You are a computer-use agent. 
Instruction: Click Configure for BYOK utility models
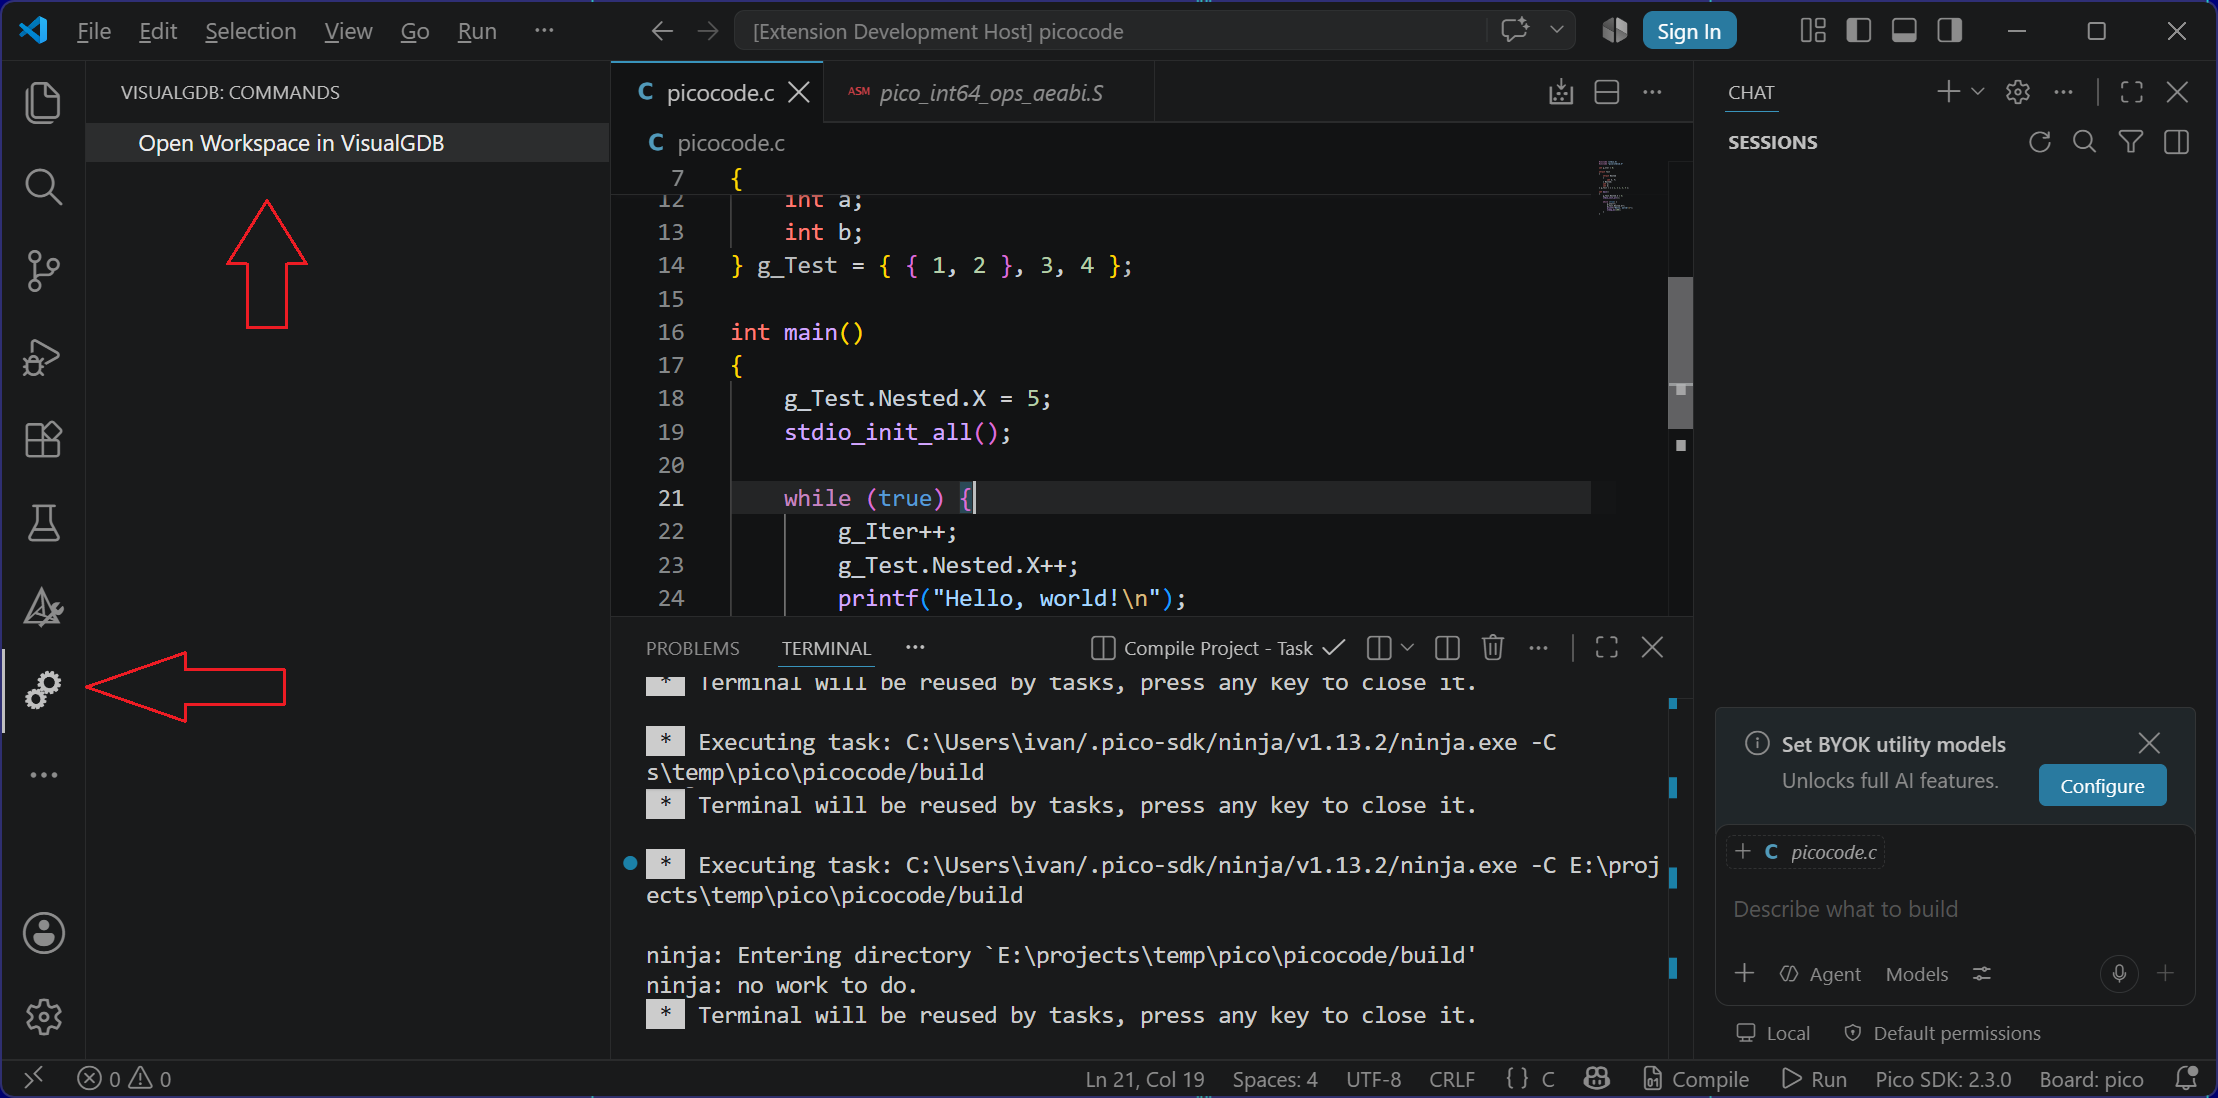pos(2102,786)
